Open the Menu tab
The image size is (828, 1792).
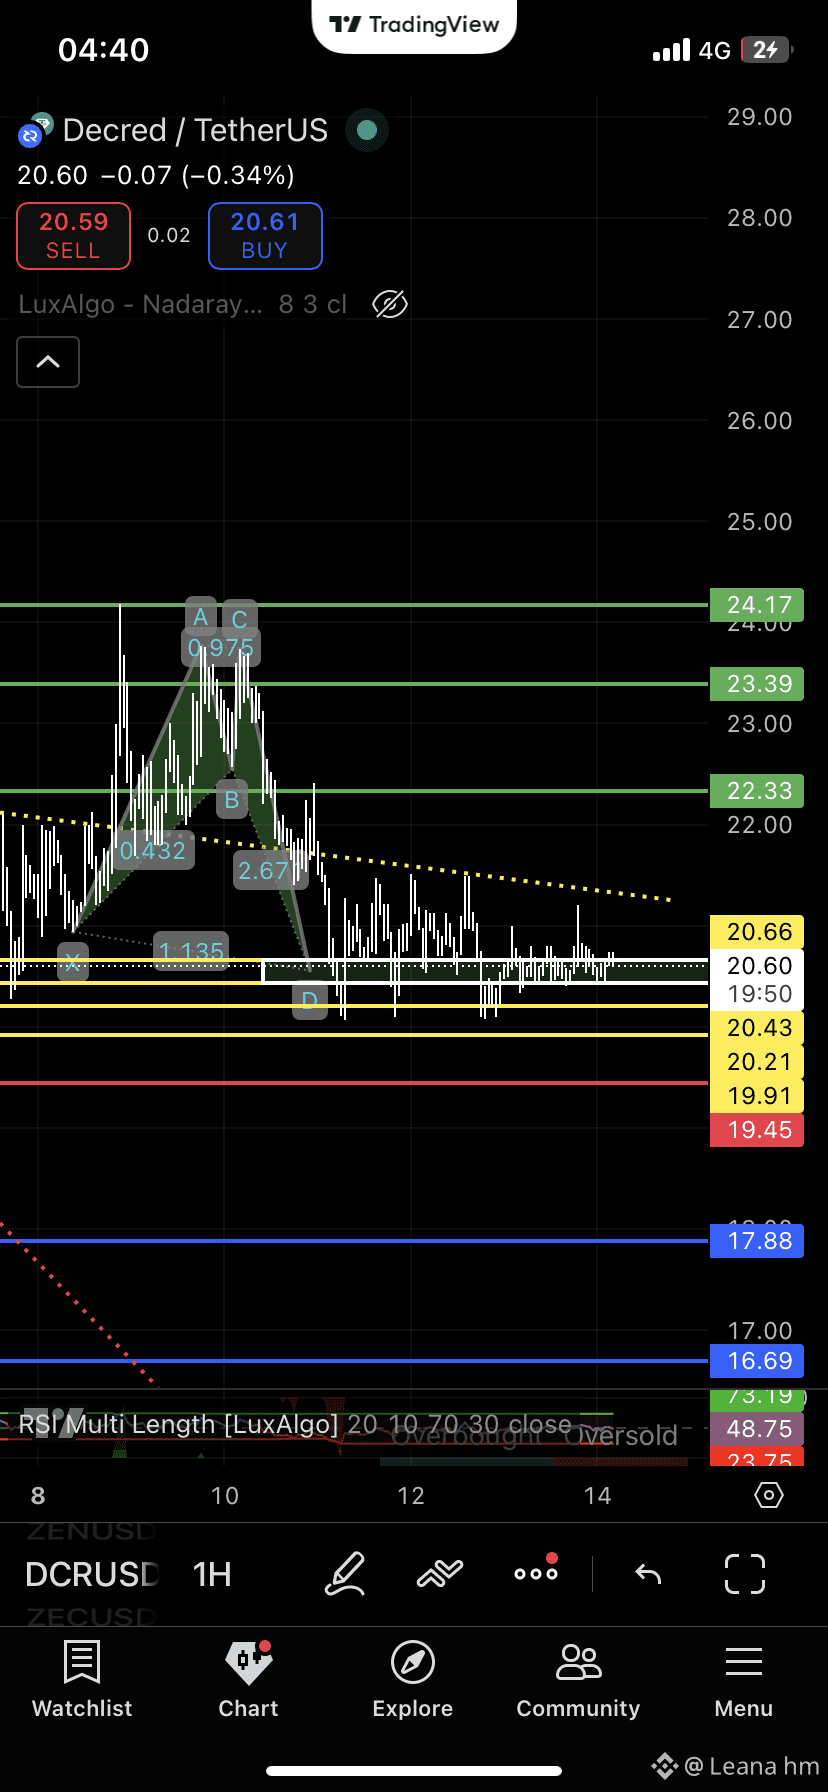[x=744, y=1680]
